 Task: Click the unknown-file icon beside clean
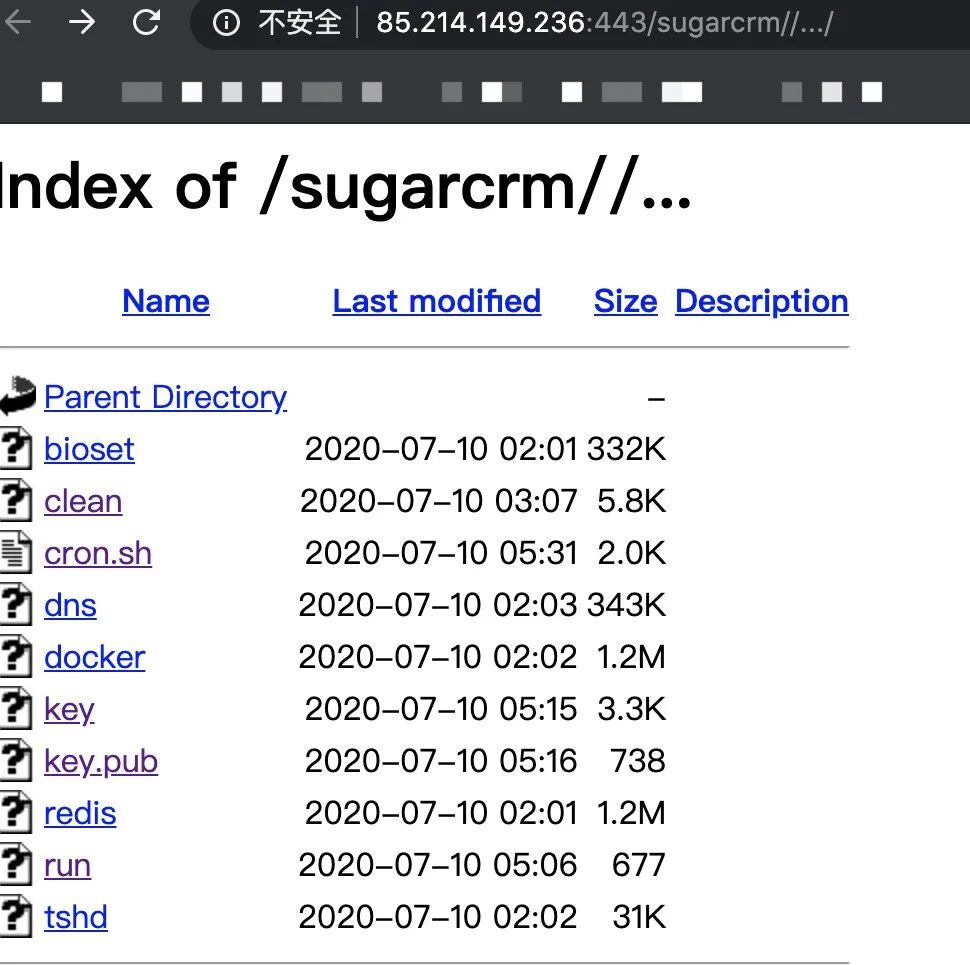point(16,500)
